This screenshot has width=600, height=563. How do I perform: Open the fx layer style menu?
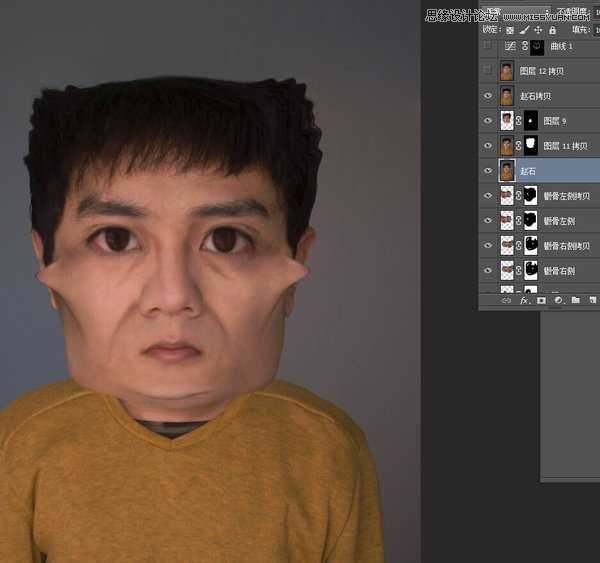tap(524, 299)
